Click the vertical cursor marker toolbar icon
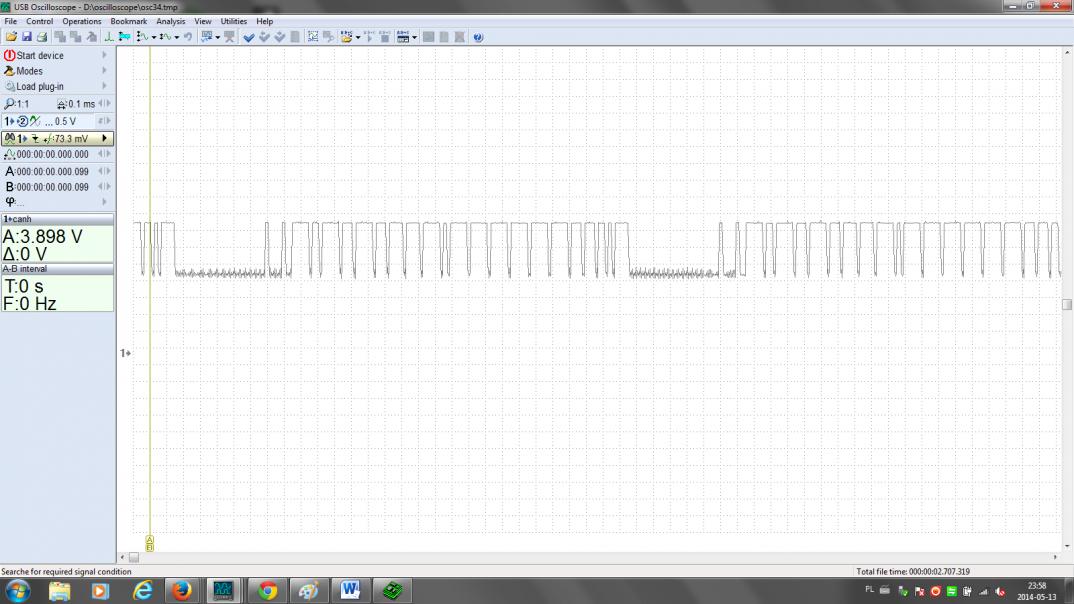The image size is (1074, 604). tap(109, 37)
